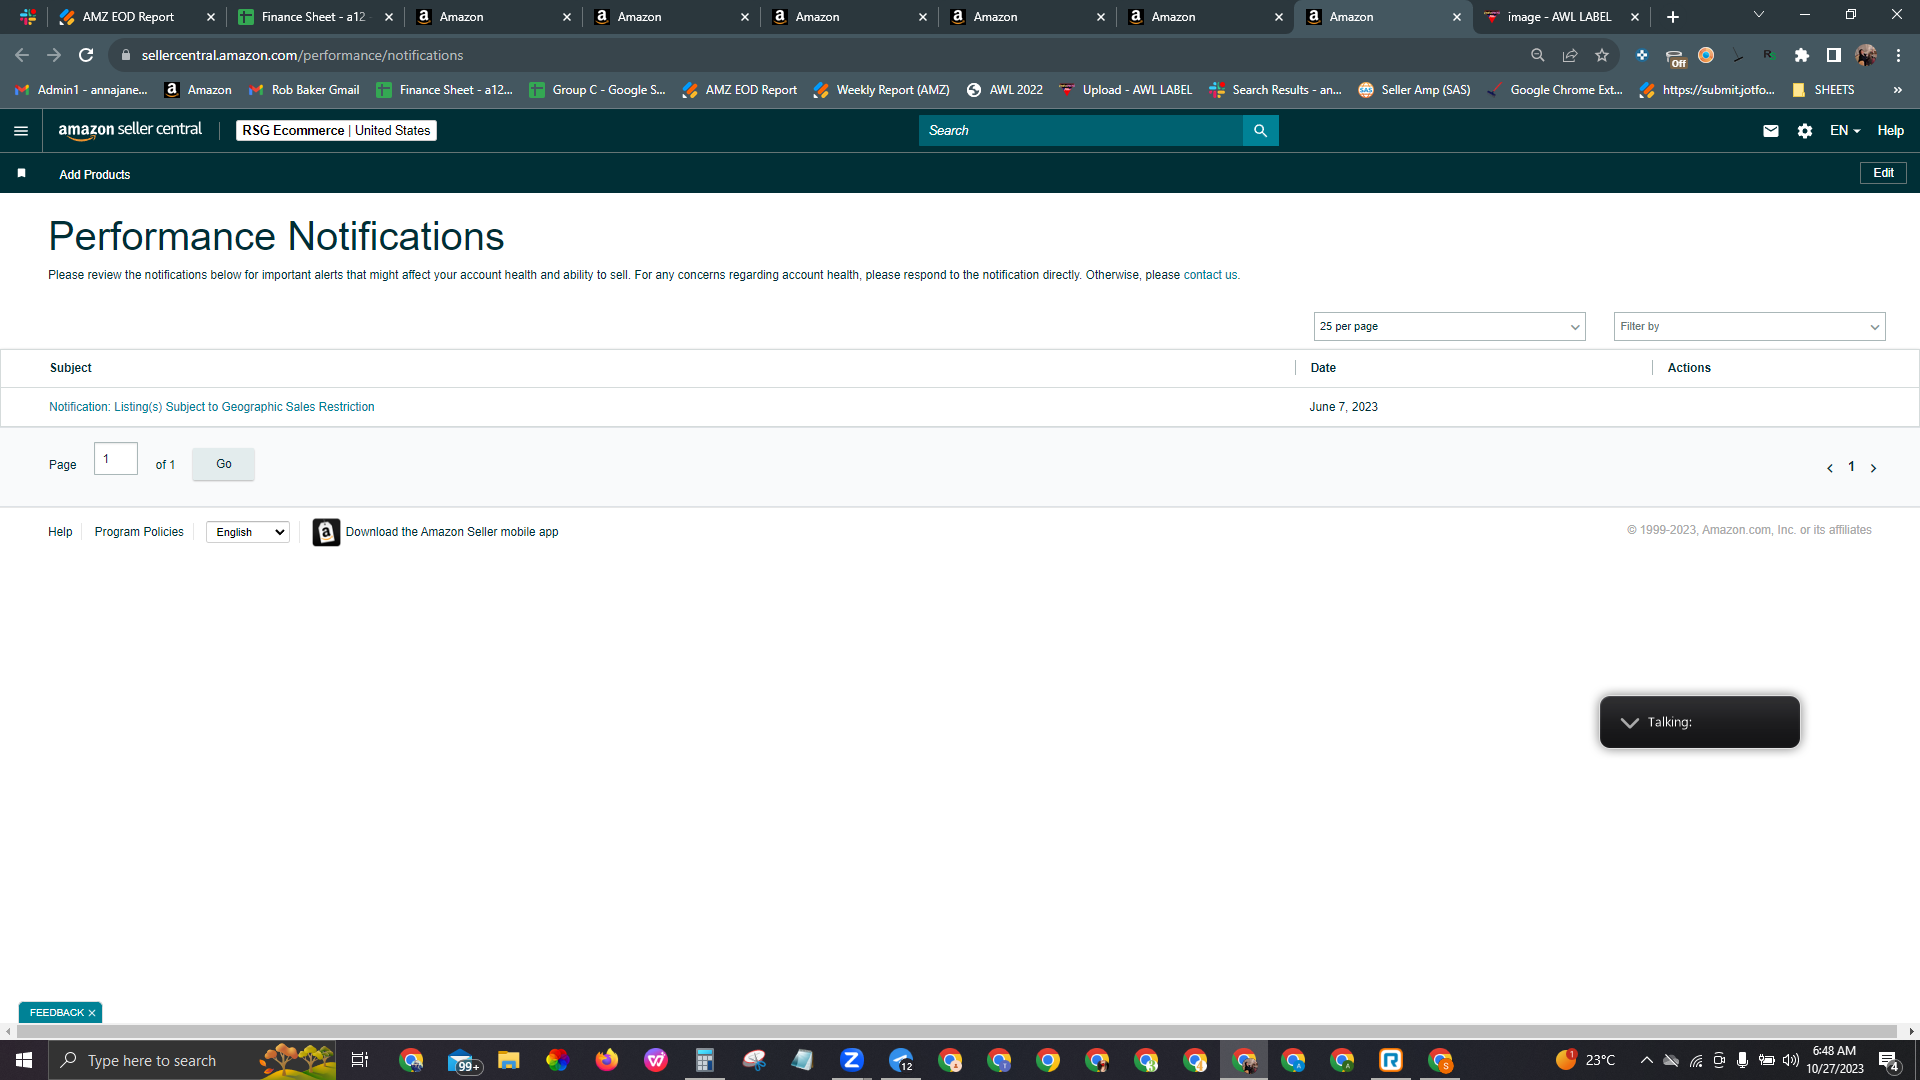The height and width of the screenshot is (1080, 1920).
Task: Click the Add Products link
Action: pyautogui.click(x=94, y=175)
